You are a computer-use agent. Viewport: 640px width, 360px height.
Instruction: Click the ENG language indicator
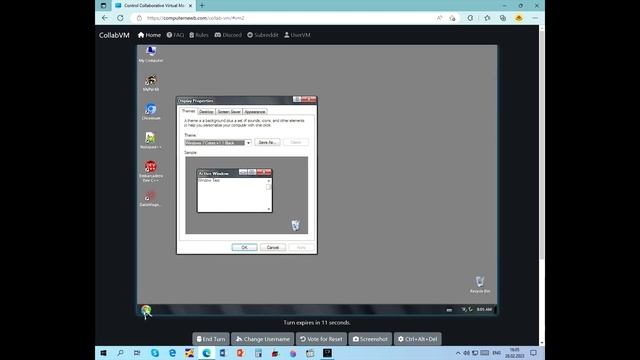click(496, 353)
